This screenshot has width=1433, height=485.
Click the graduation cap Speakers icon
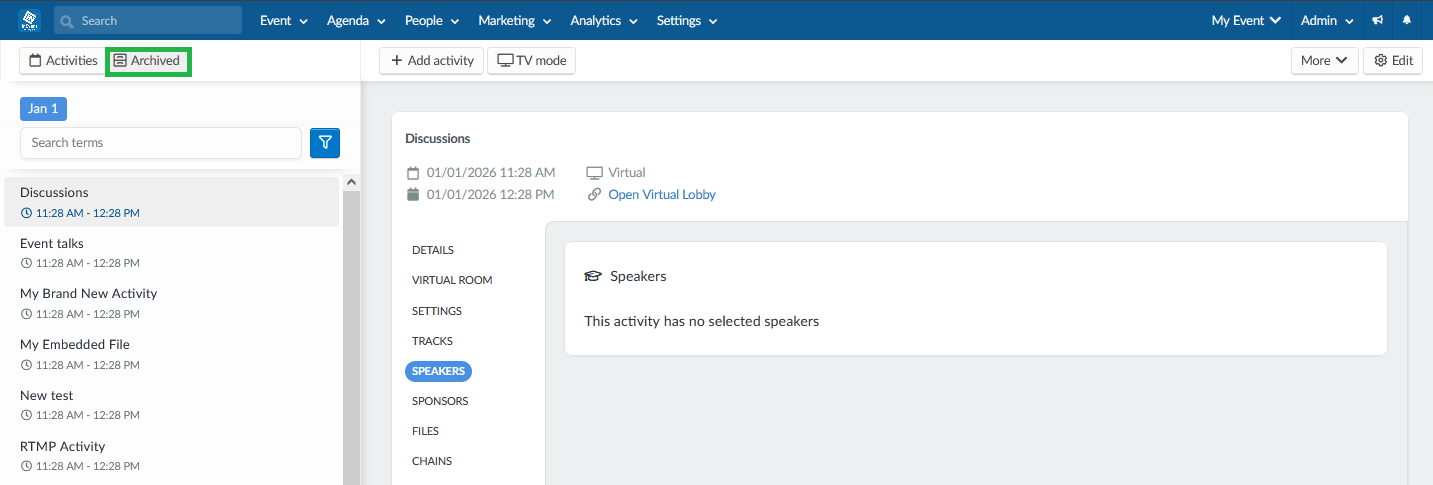coord(593,276)
